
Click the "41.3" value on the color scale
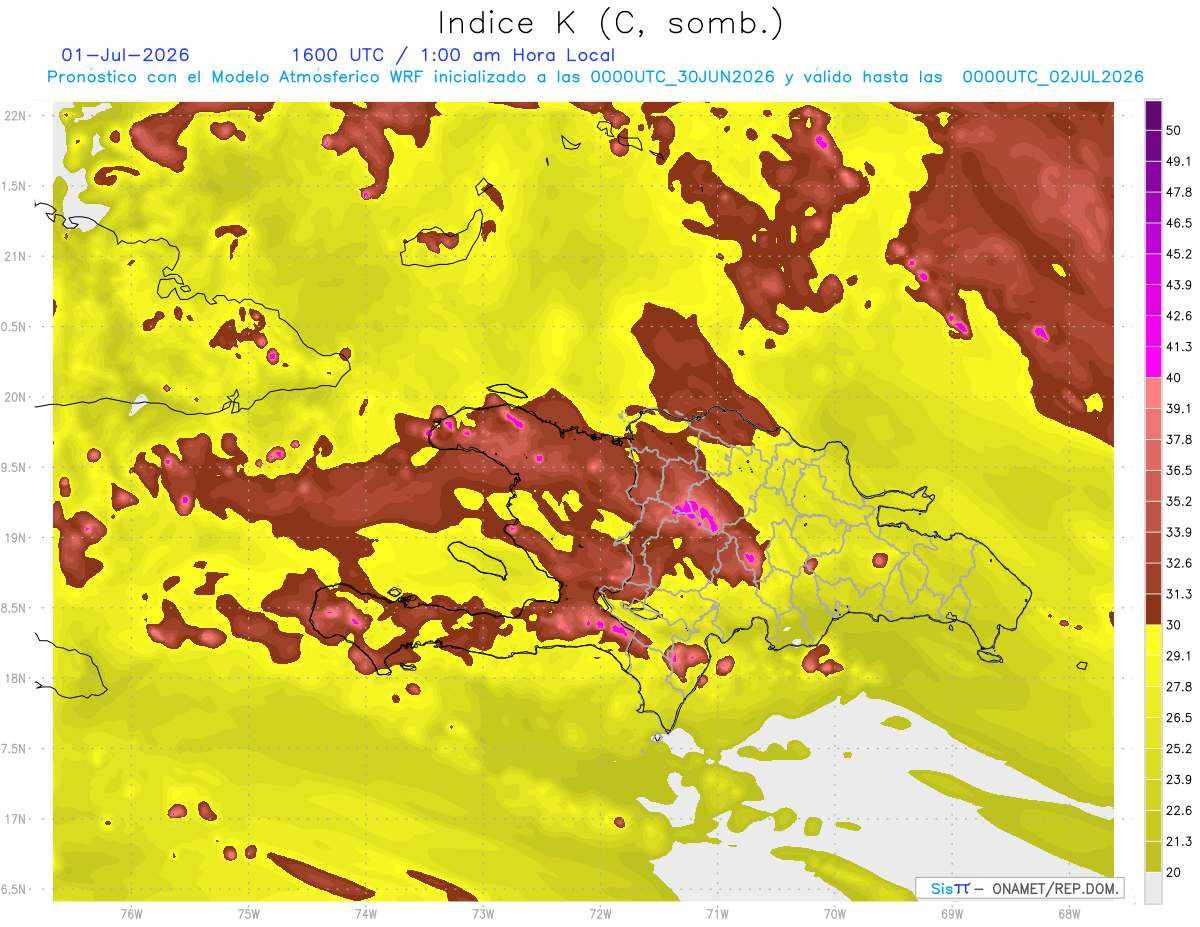(x=1178, y=347)
